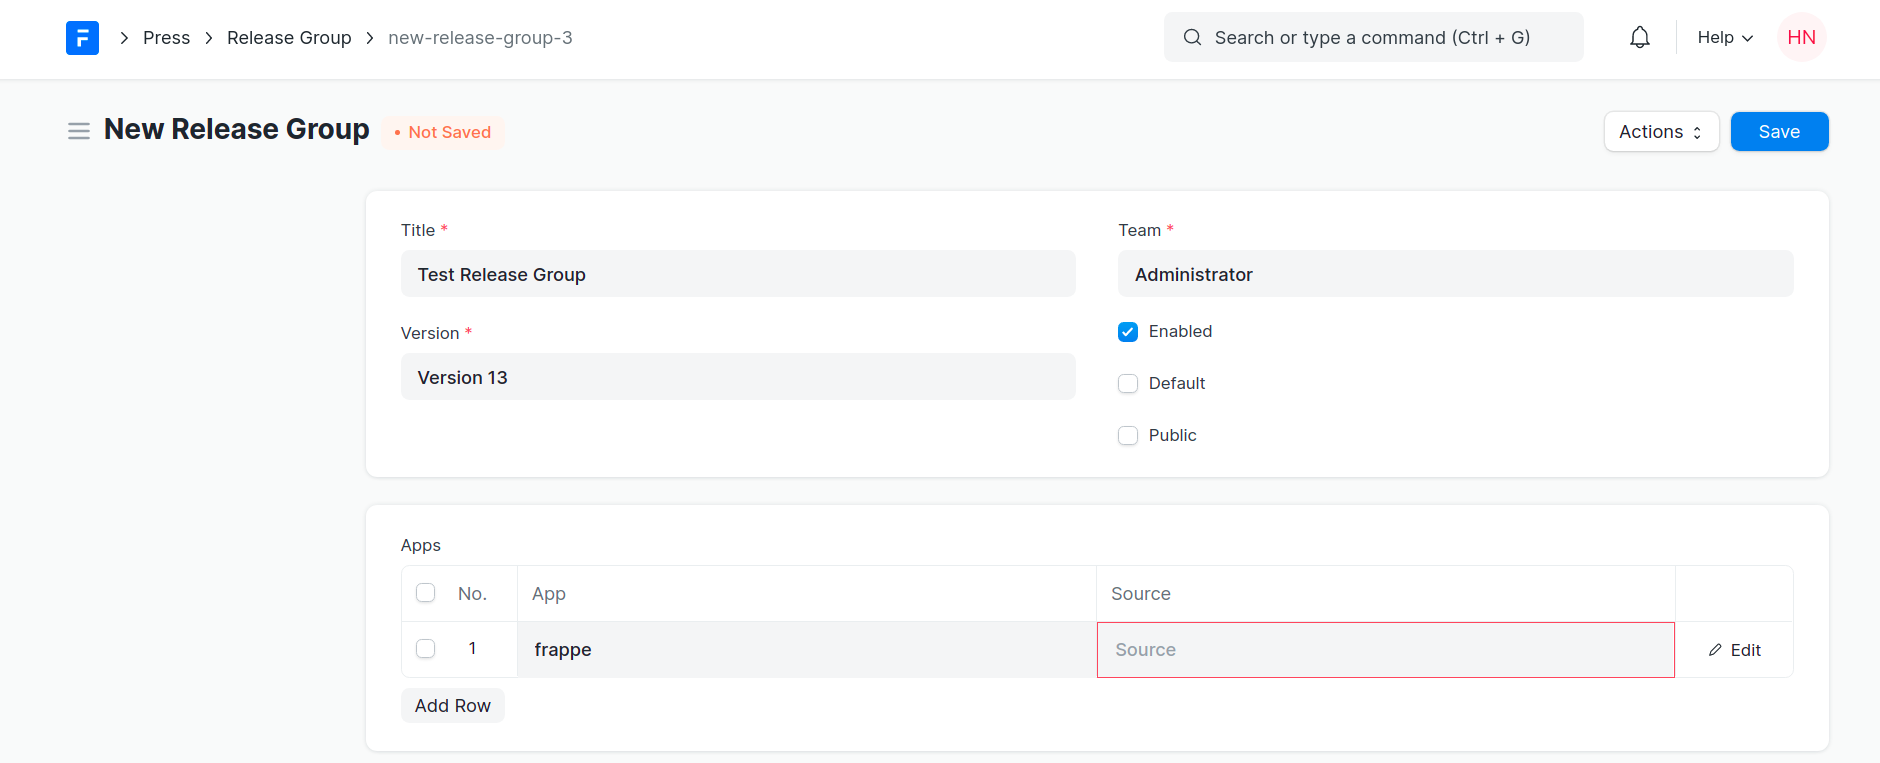Select all rows in Apps table

[426, 593]
